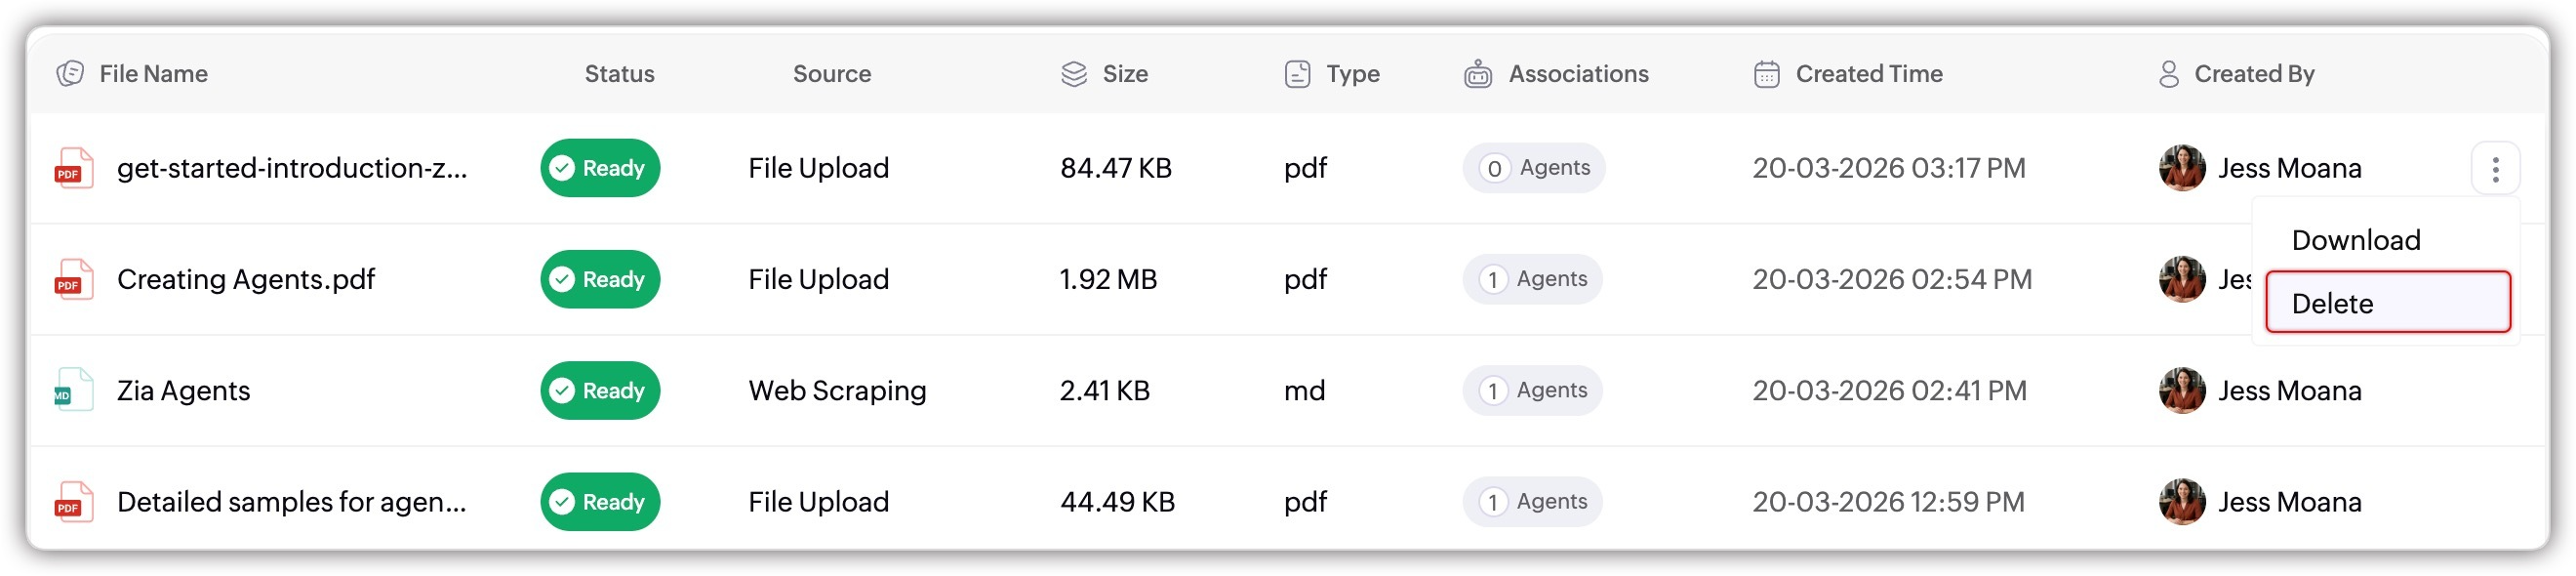Click the Type column header icon

pos(1297,74)
